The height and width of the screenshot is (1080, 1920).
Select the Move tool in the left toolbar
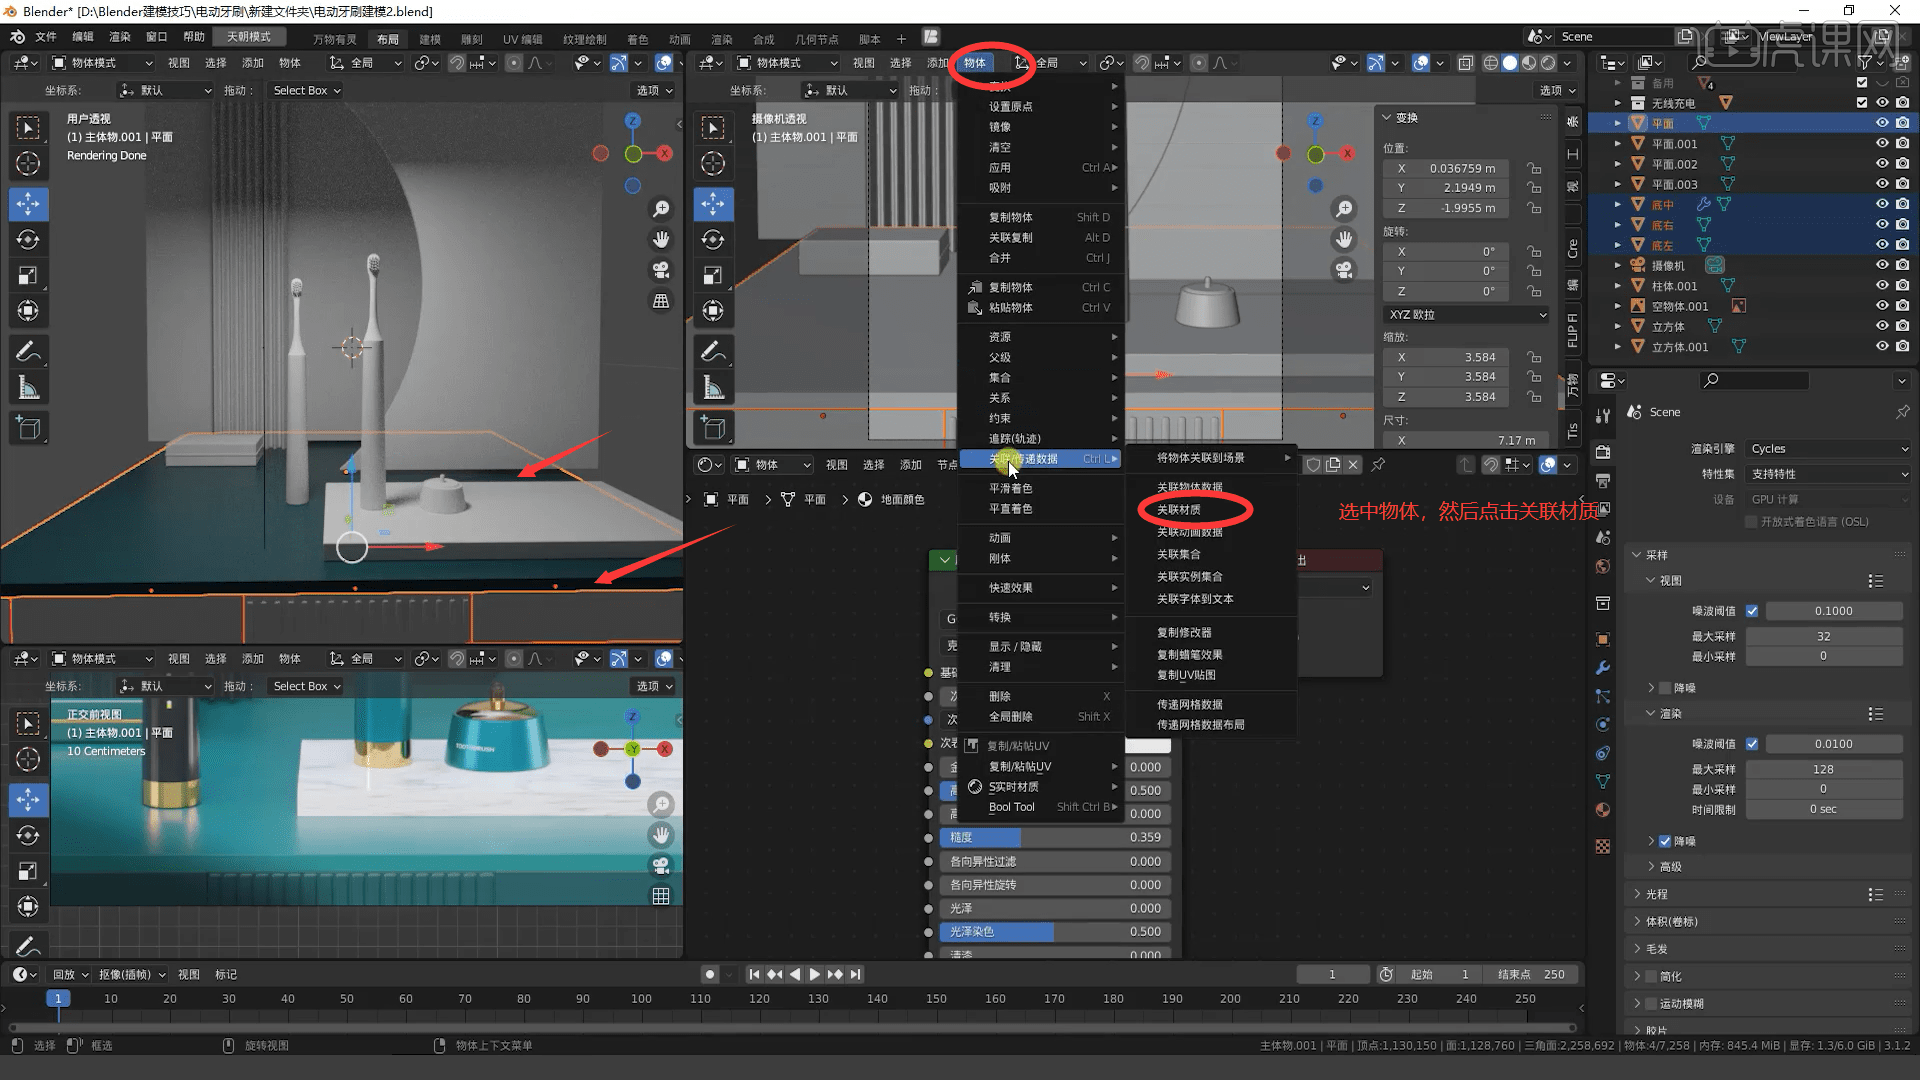pos(28,204)
